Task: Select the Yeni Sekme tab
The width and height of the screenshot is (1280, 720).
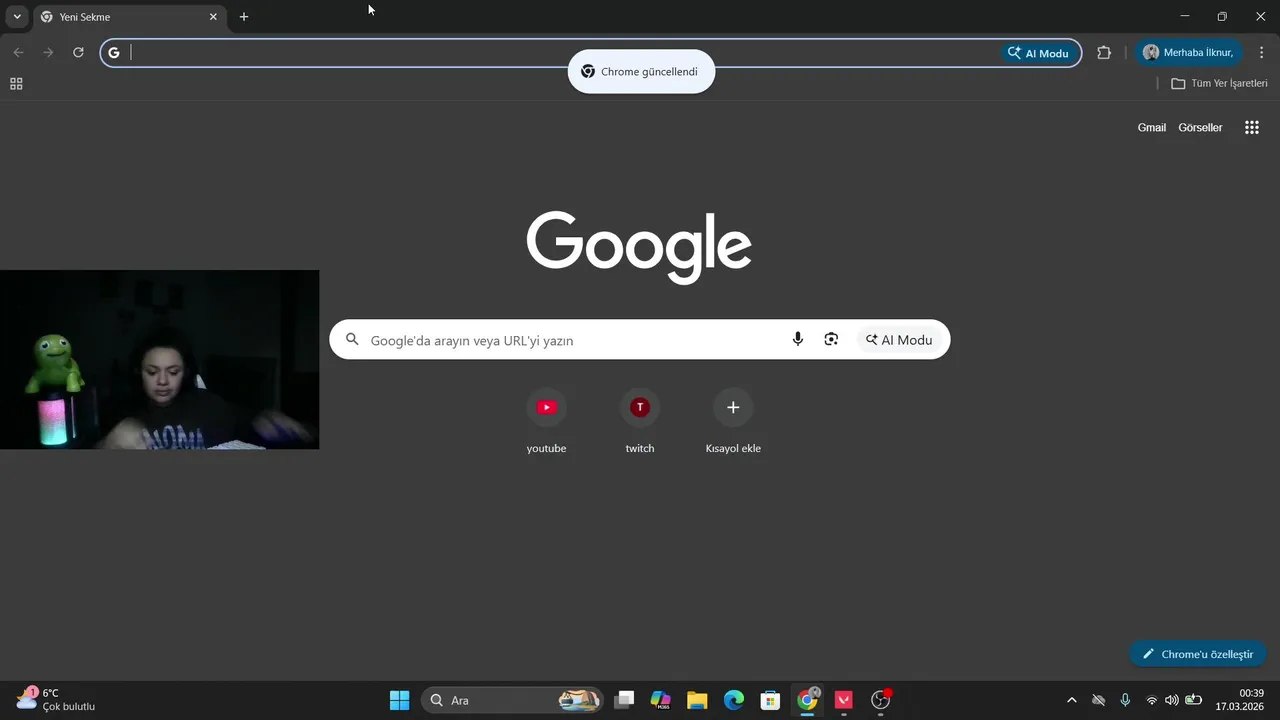Action: pos(128,17)
